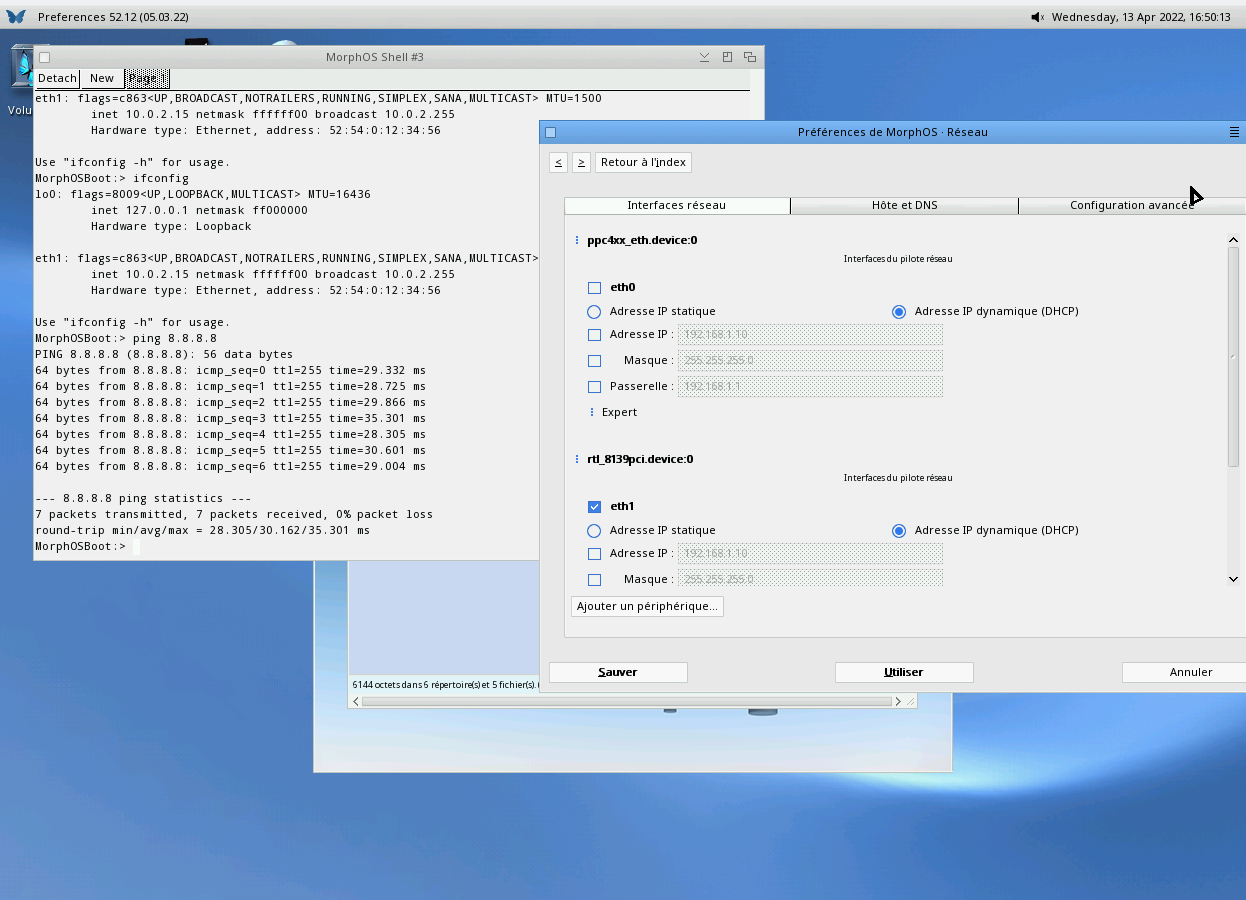The image size is (1246, 900).
Task: Click the date and time clock display
Action: point(1141,17)
